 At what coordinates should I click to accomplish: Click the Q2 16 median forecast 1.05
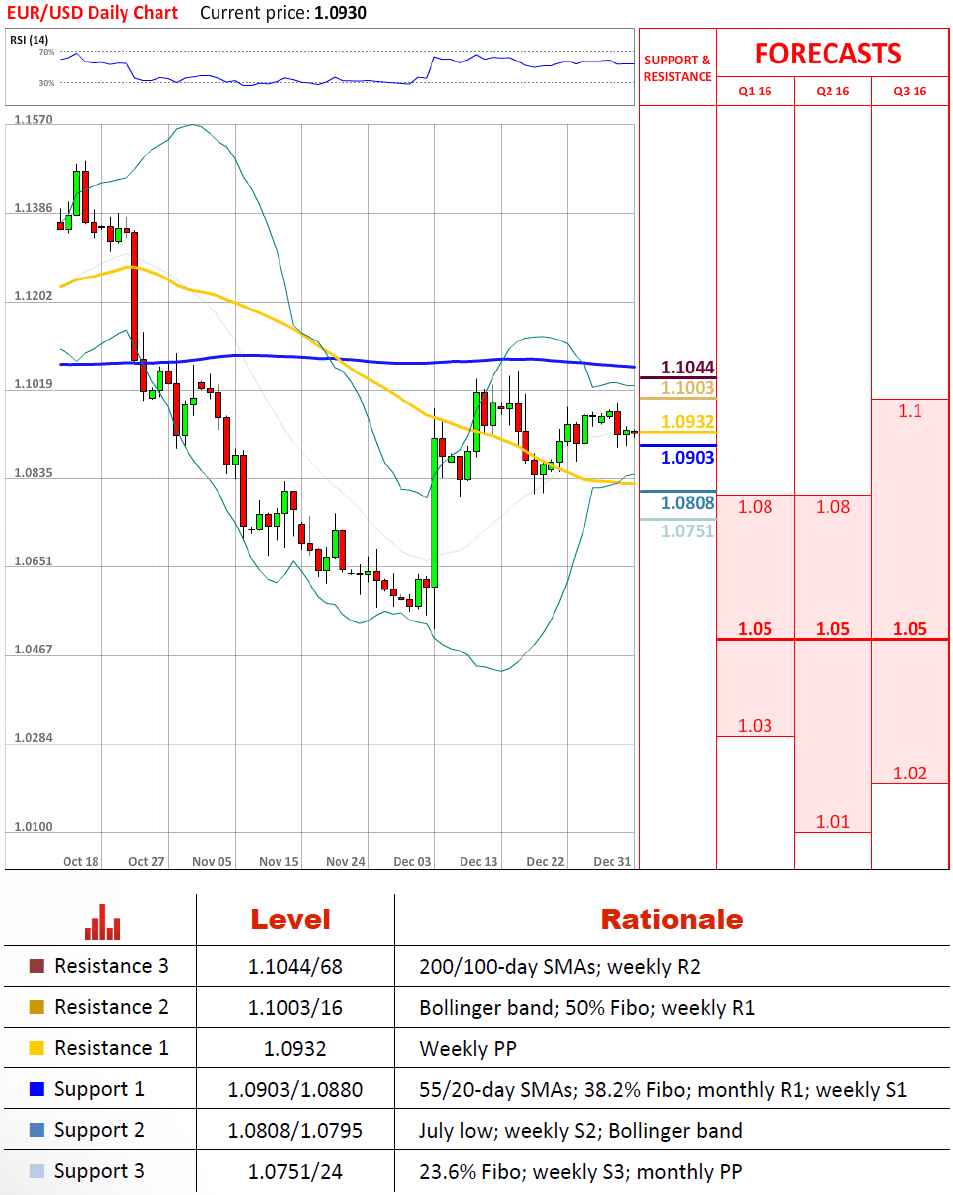pos(833,629)
